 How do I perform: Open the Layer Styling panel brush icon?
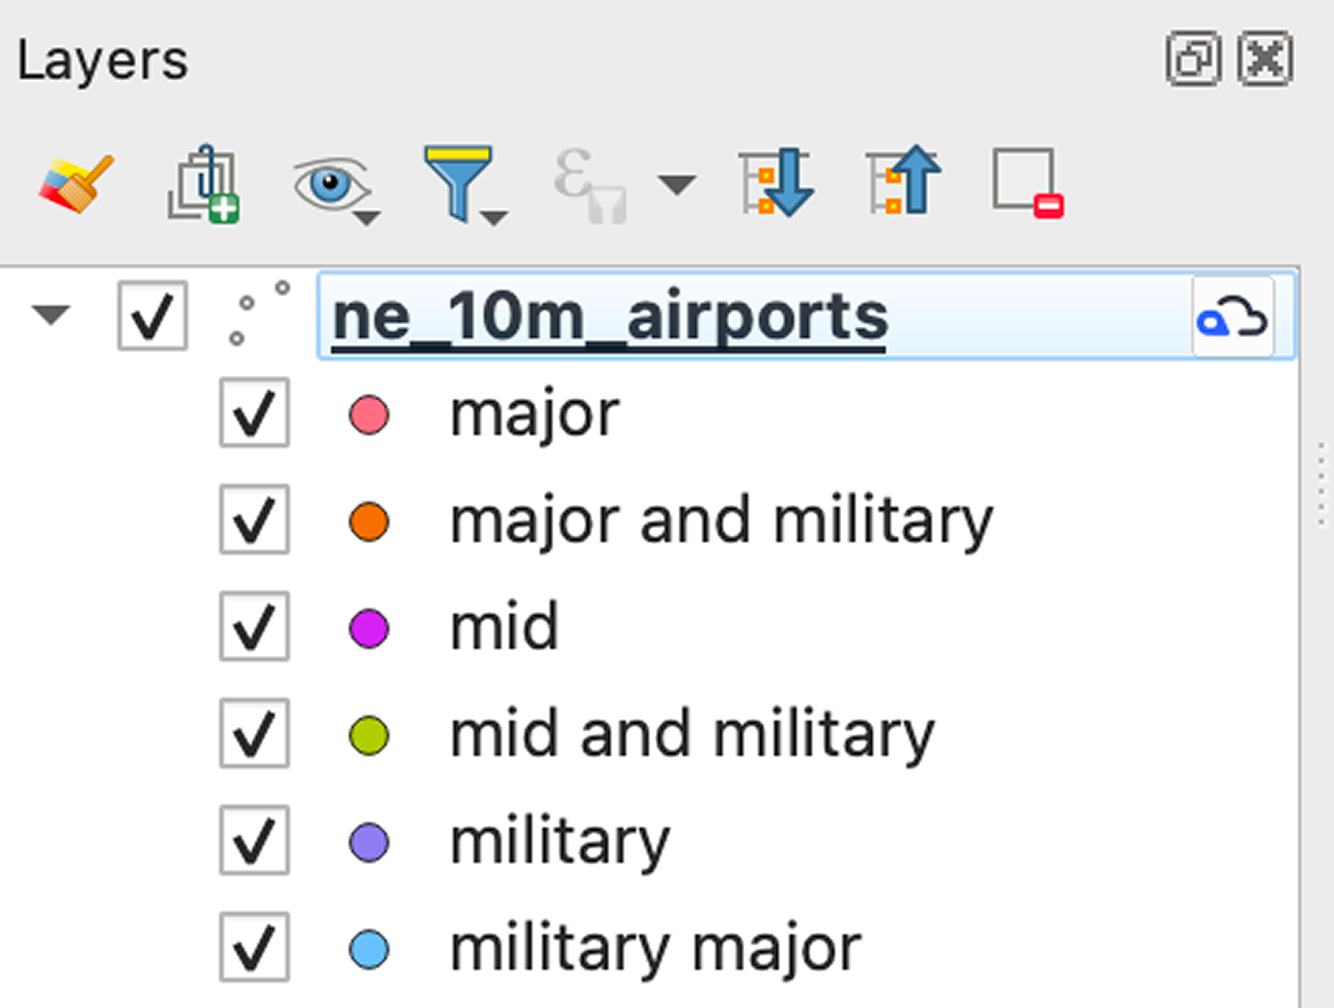pos(76,184)
